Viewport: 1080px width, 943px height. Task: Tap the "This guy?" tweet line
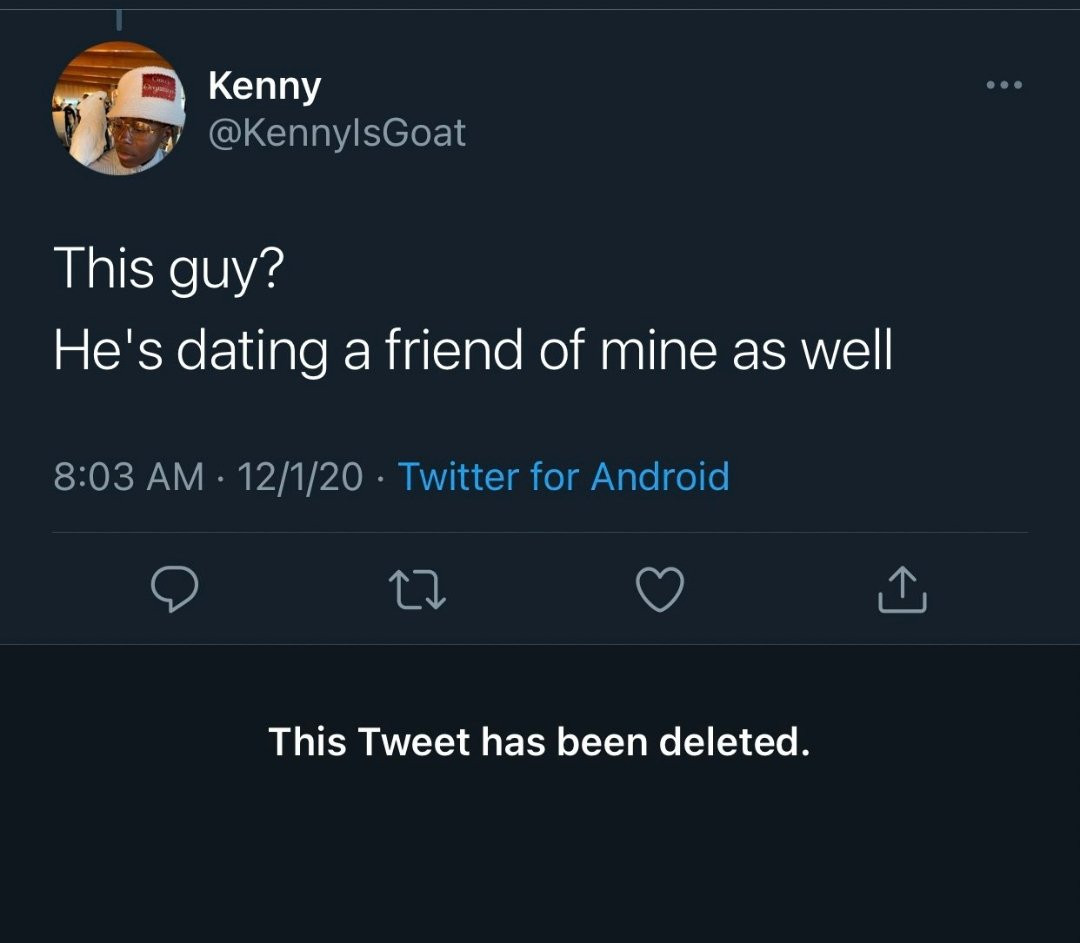(168, 271)
